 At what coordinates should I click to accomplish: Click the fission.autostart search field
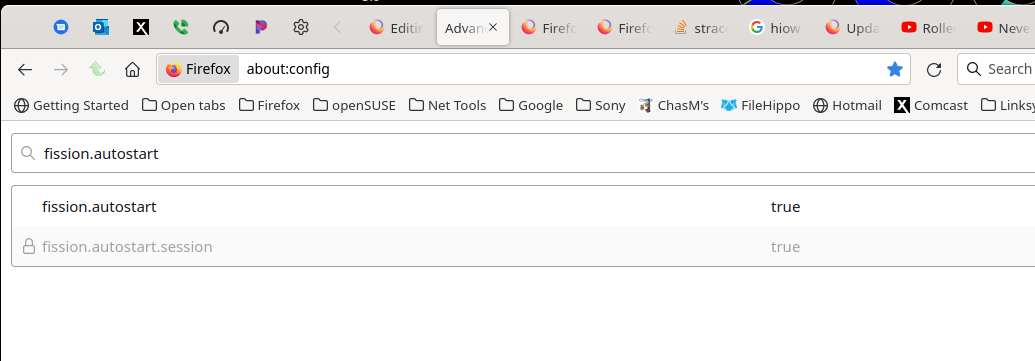click(x=523, y=153)
